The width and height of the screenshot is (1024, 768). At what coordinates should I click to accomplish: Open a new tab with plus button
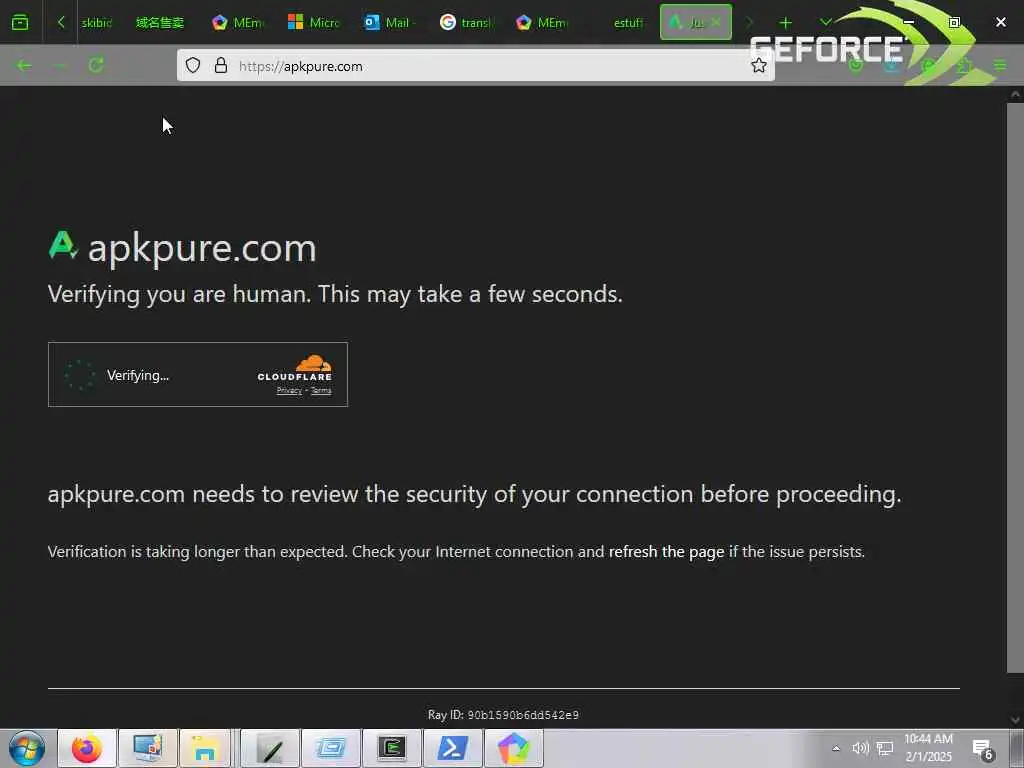pyautogui.click(x=785, y=23)
